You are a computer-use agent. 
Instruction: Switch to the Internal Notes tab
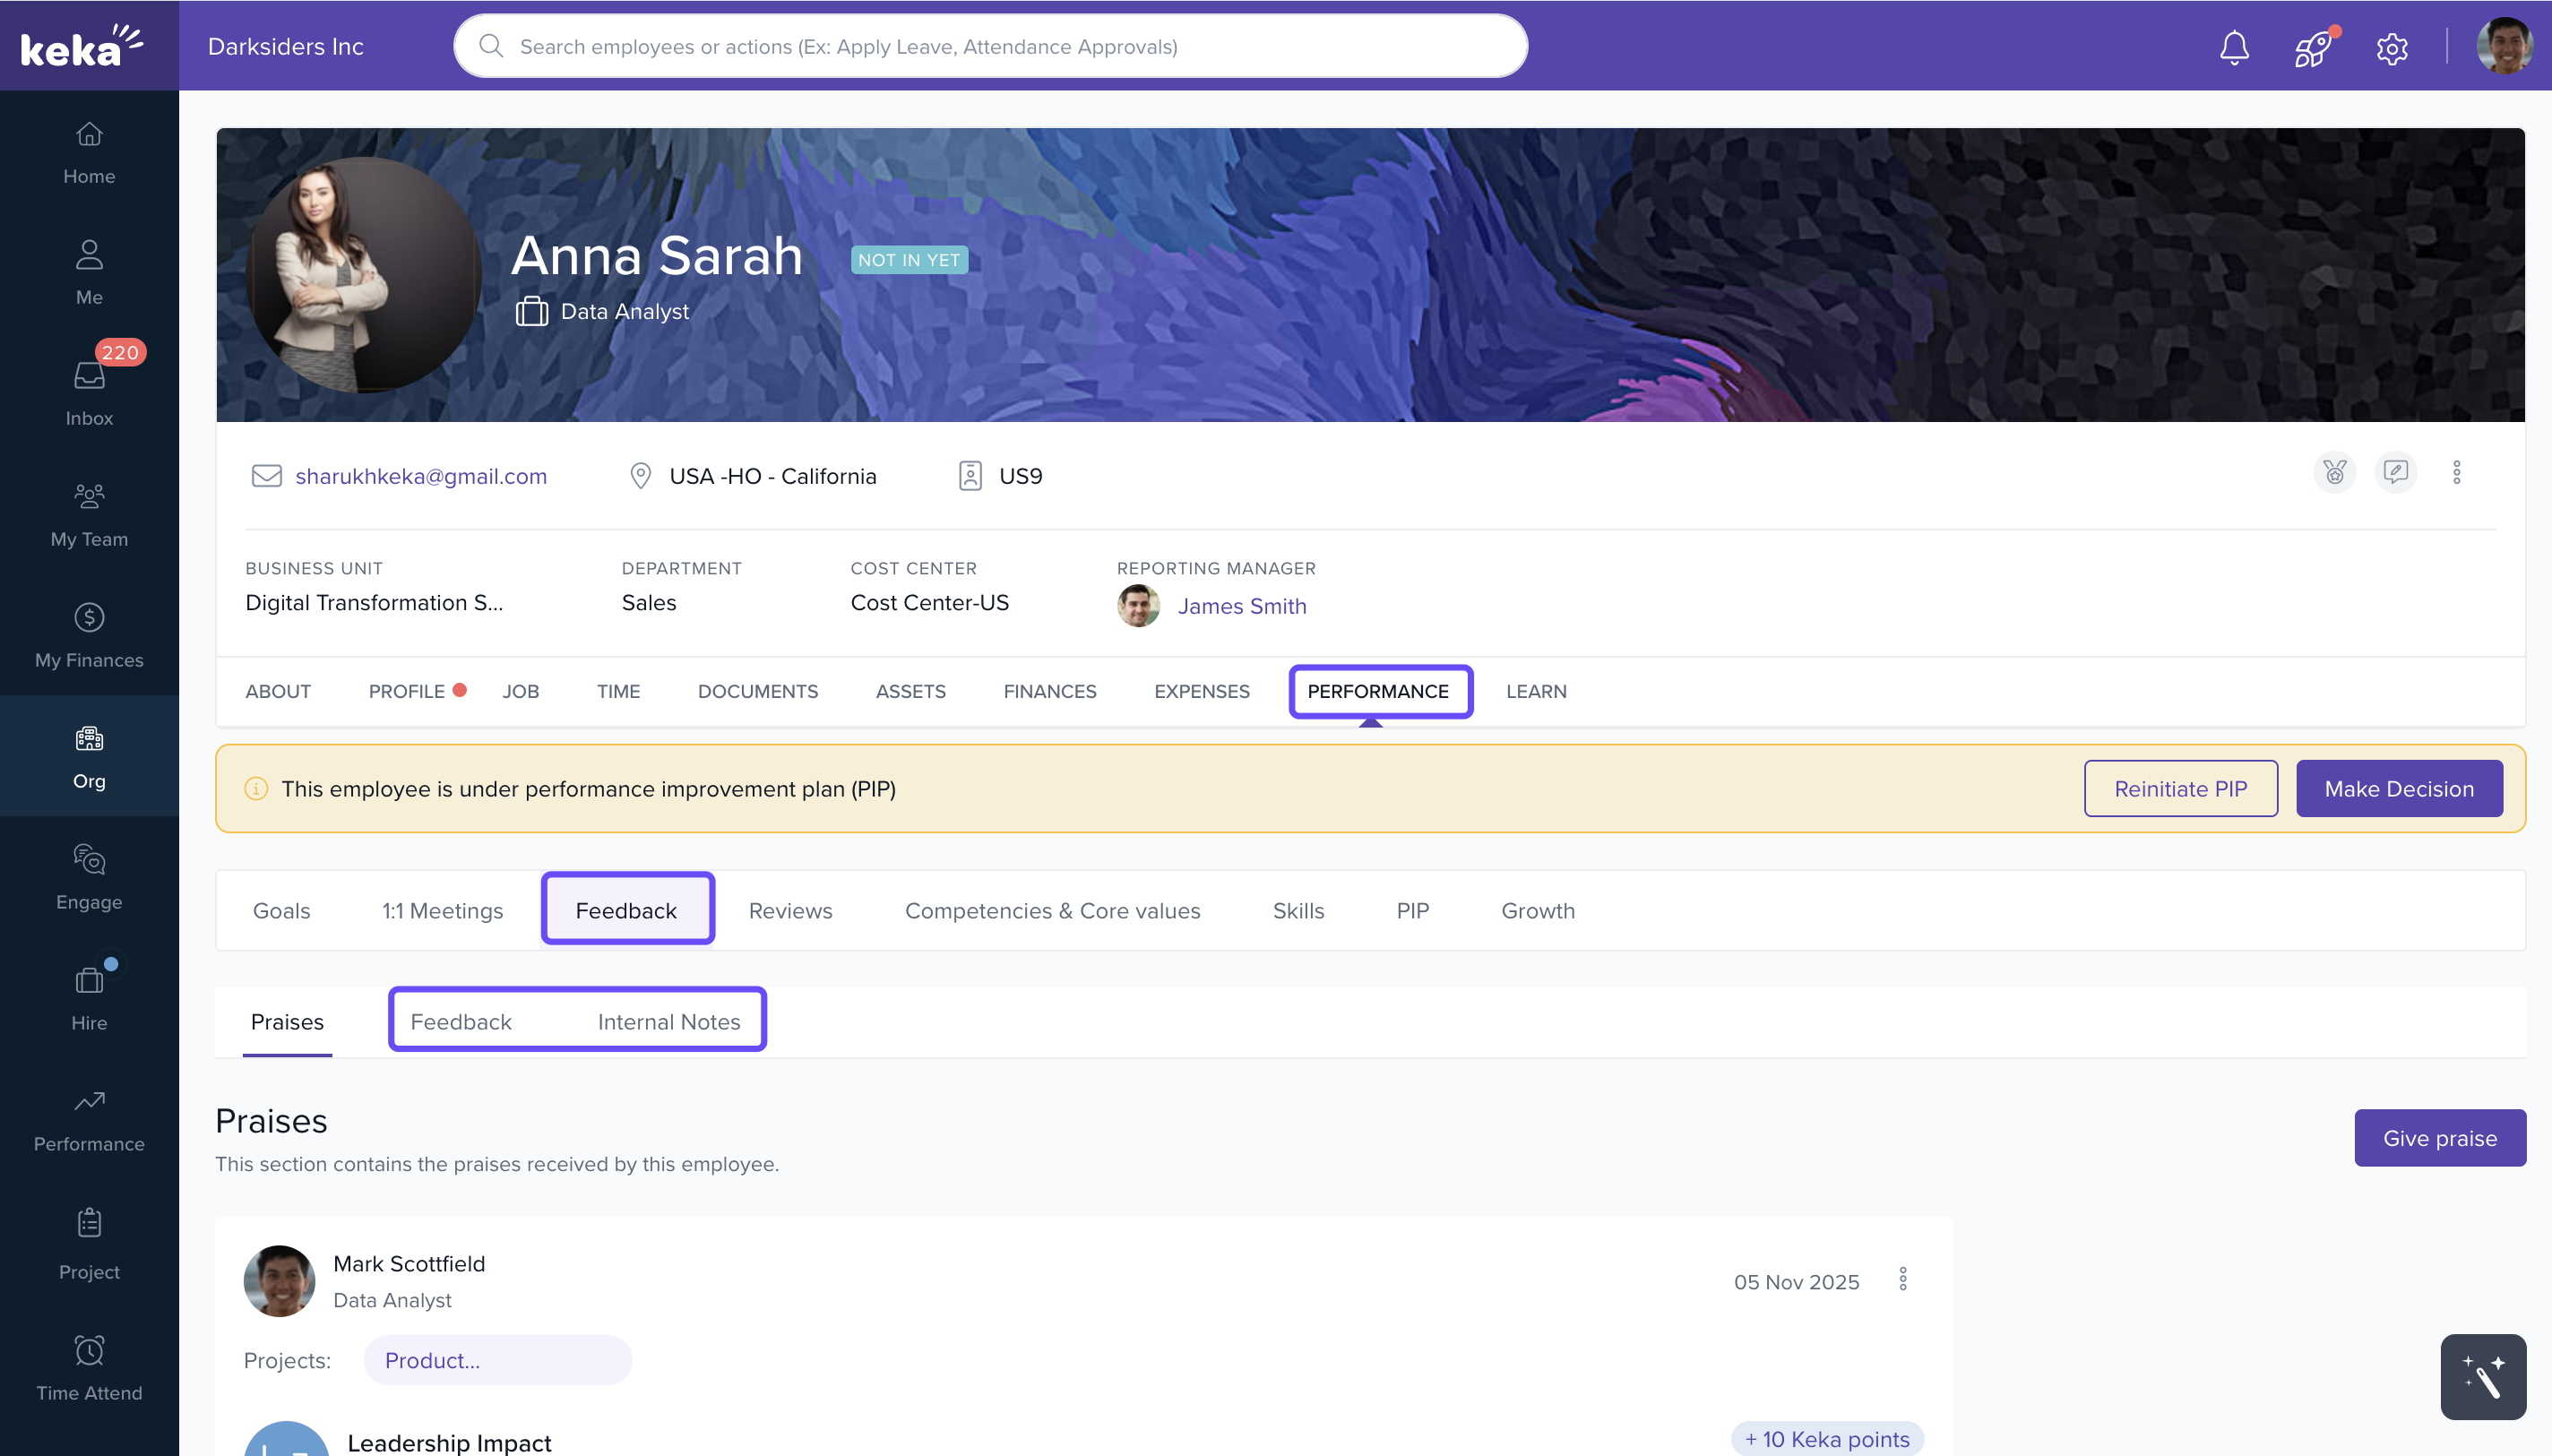tap(668, 1021)
